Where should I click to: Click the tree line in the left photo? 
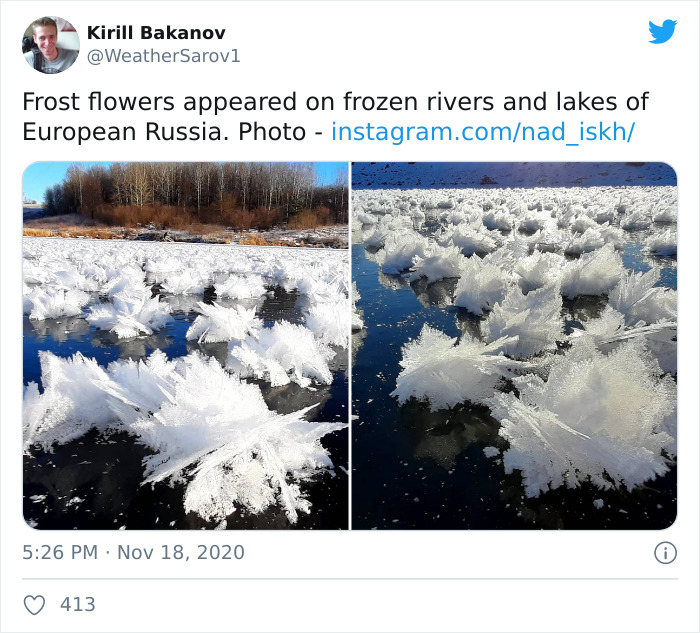(190, 195)
